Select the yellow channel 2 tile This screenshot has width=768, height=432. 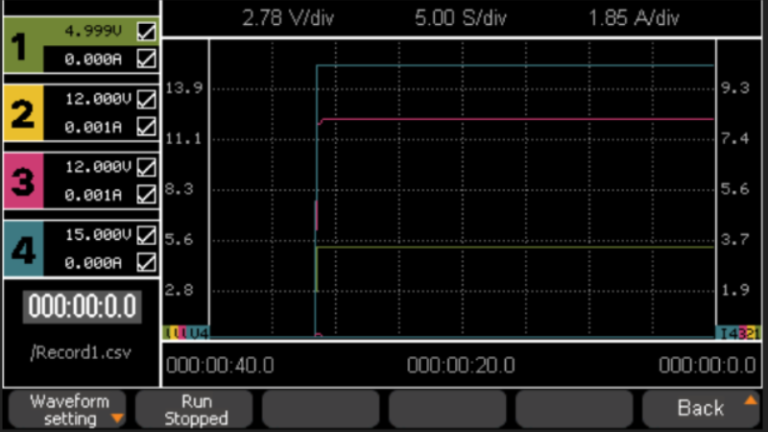coord(22,113)
